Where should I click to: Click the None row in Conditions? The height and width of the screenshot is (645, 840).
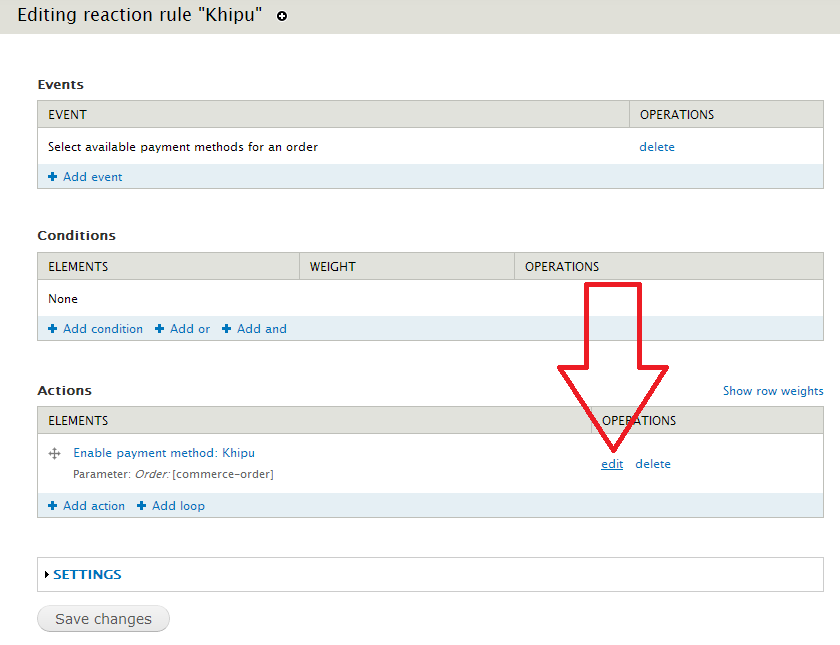click(63, 299)
